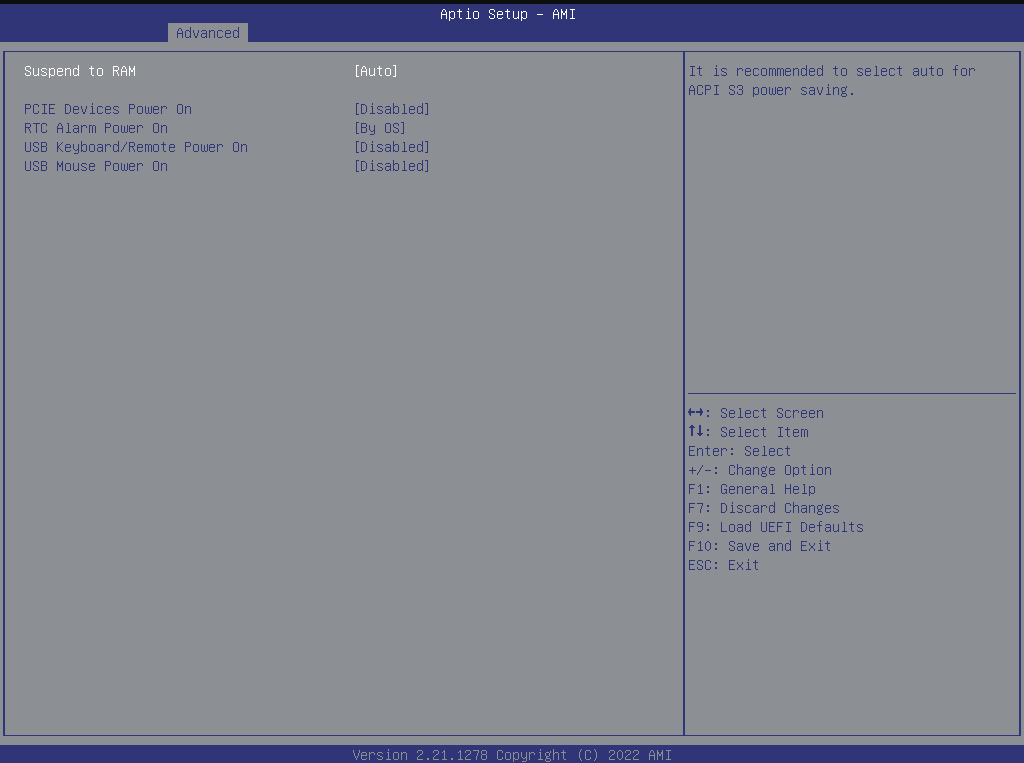Toggle the USB Mouse Power On [Disabled] value
Viewport: 1024px width, 763px height.
392,166
